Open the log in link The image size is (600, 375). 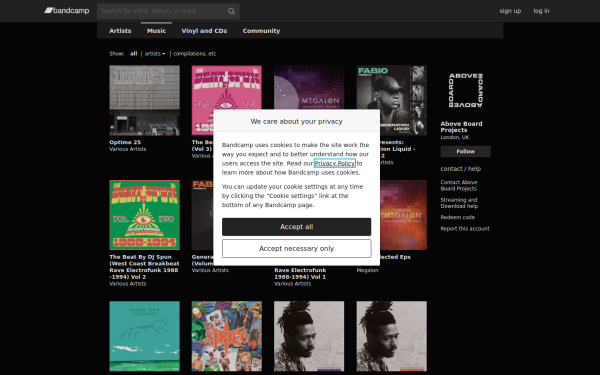click(x=541, y=11)
